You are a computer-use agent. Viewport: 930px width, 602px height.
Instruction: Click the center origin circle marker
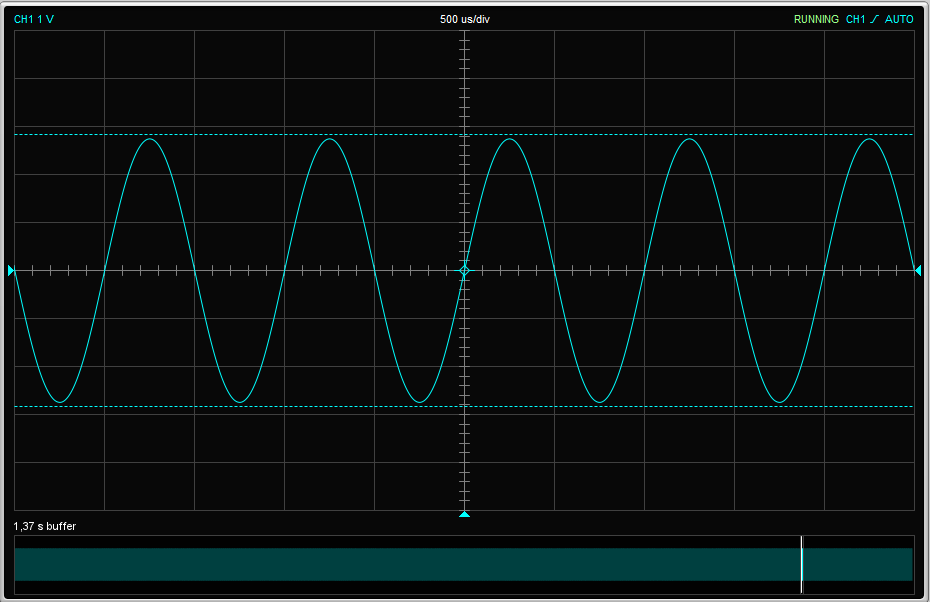464,271
